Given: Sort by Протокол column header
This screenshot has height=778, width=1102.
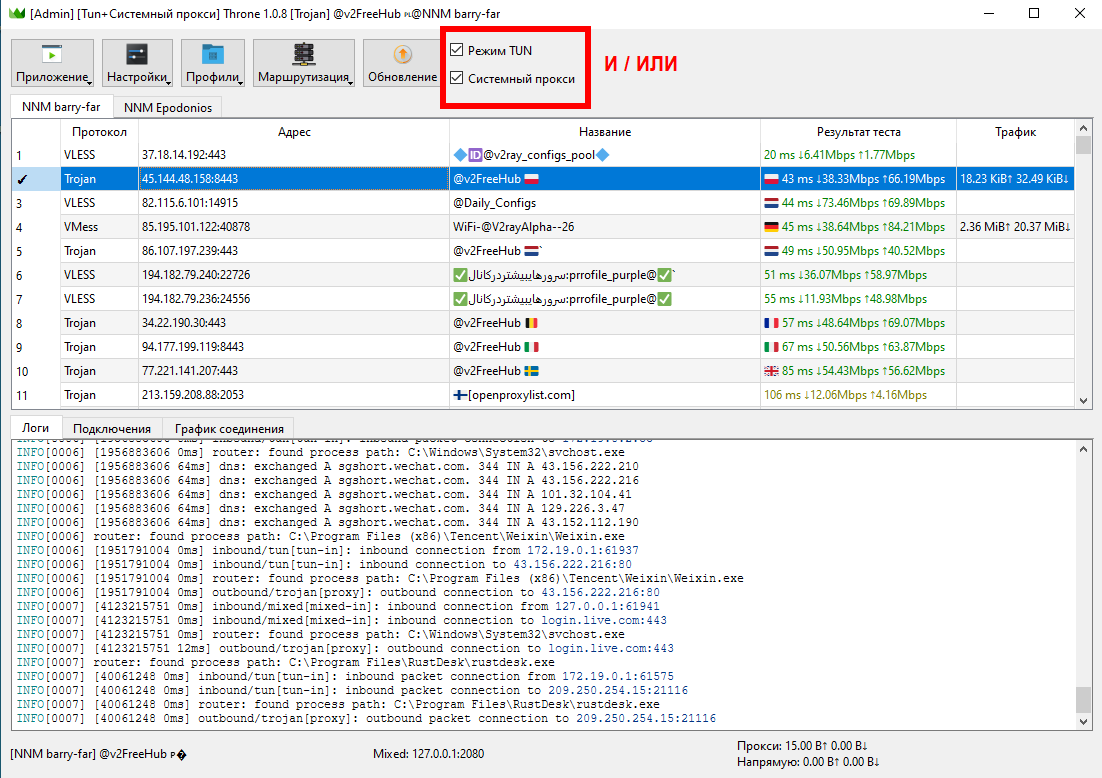Looking at the screenshot, I should 99,132.
